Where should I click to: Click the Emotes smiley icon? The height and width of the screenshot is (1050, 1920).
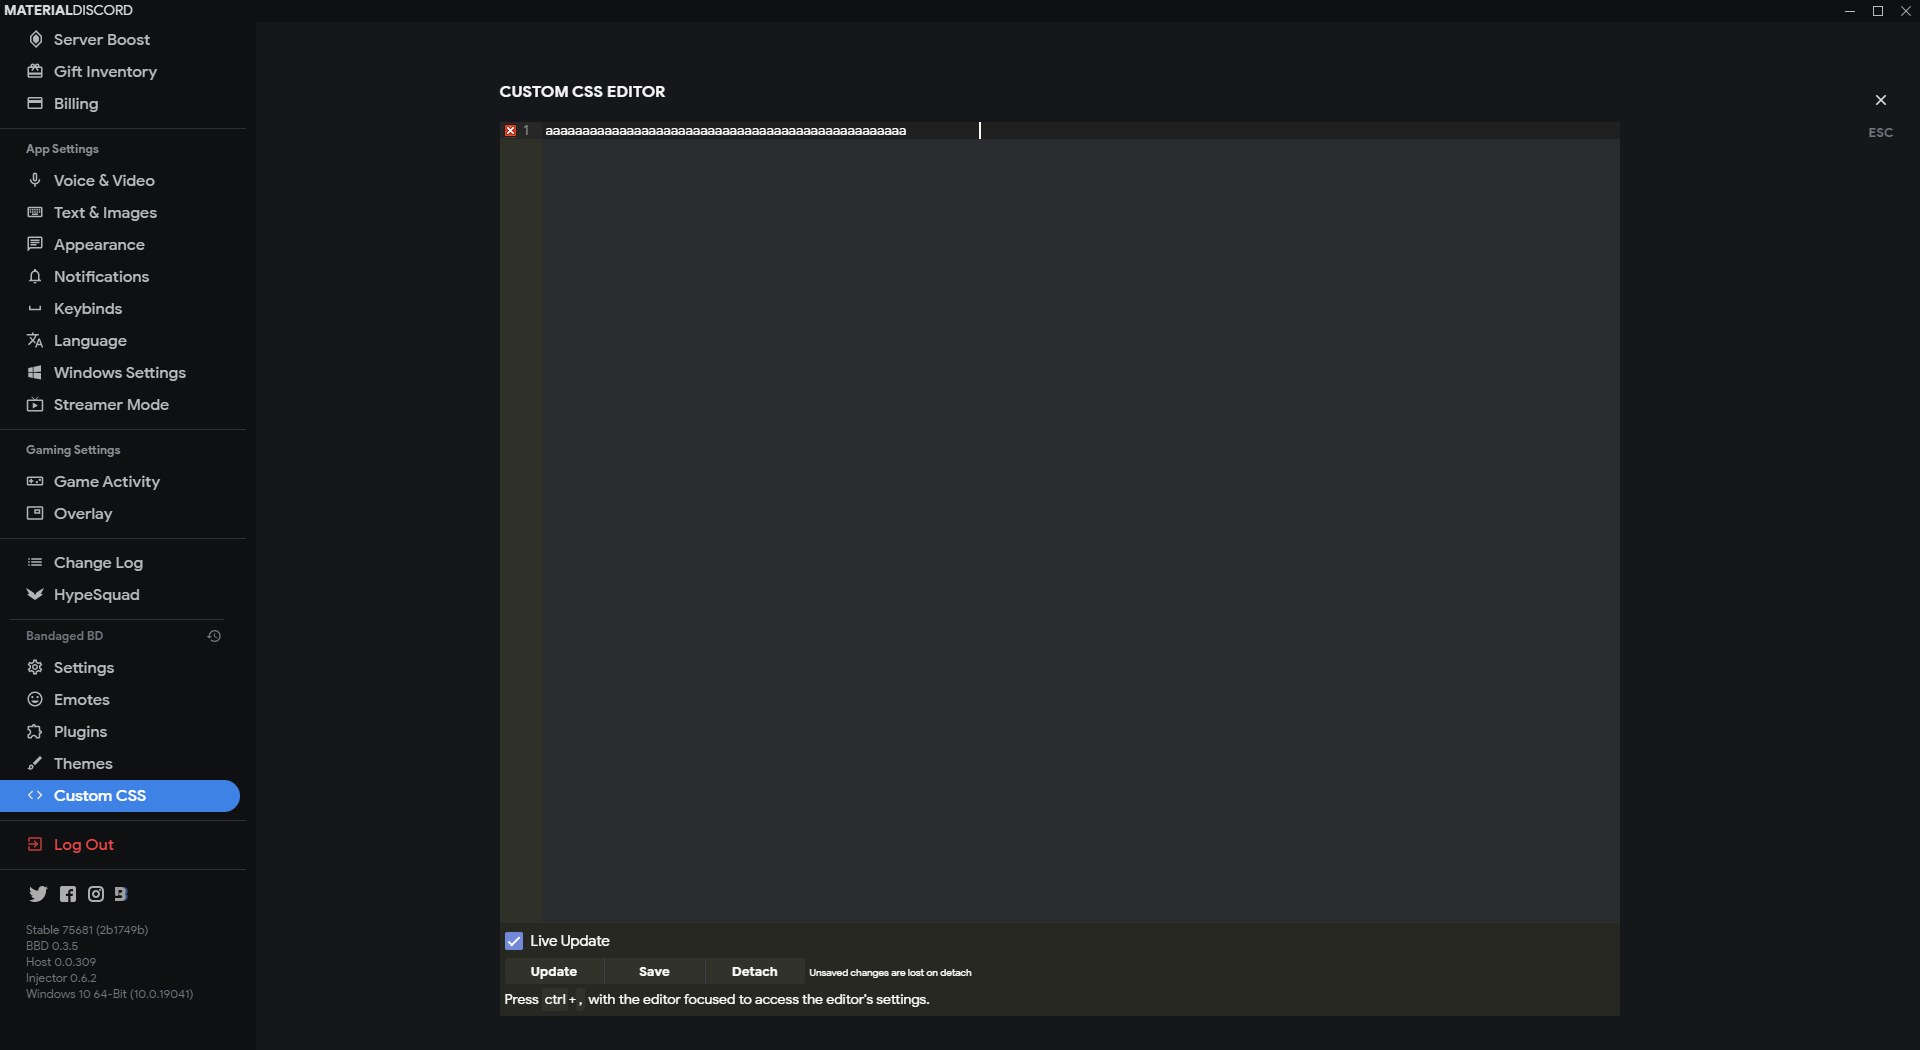coord(35,699)
